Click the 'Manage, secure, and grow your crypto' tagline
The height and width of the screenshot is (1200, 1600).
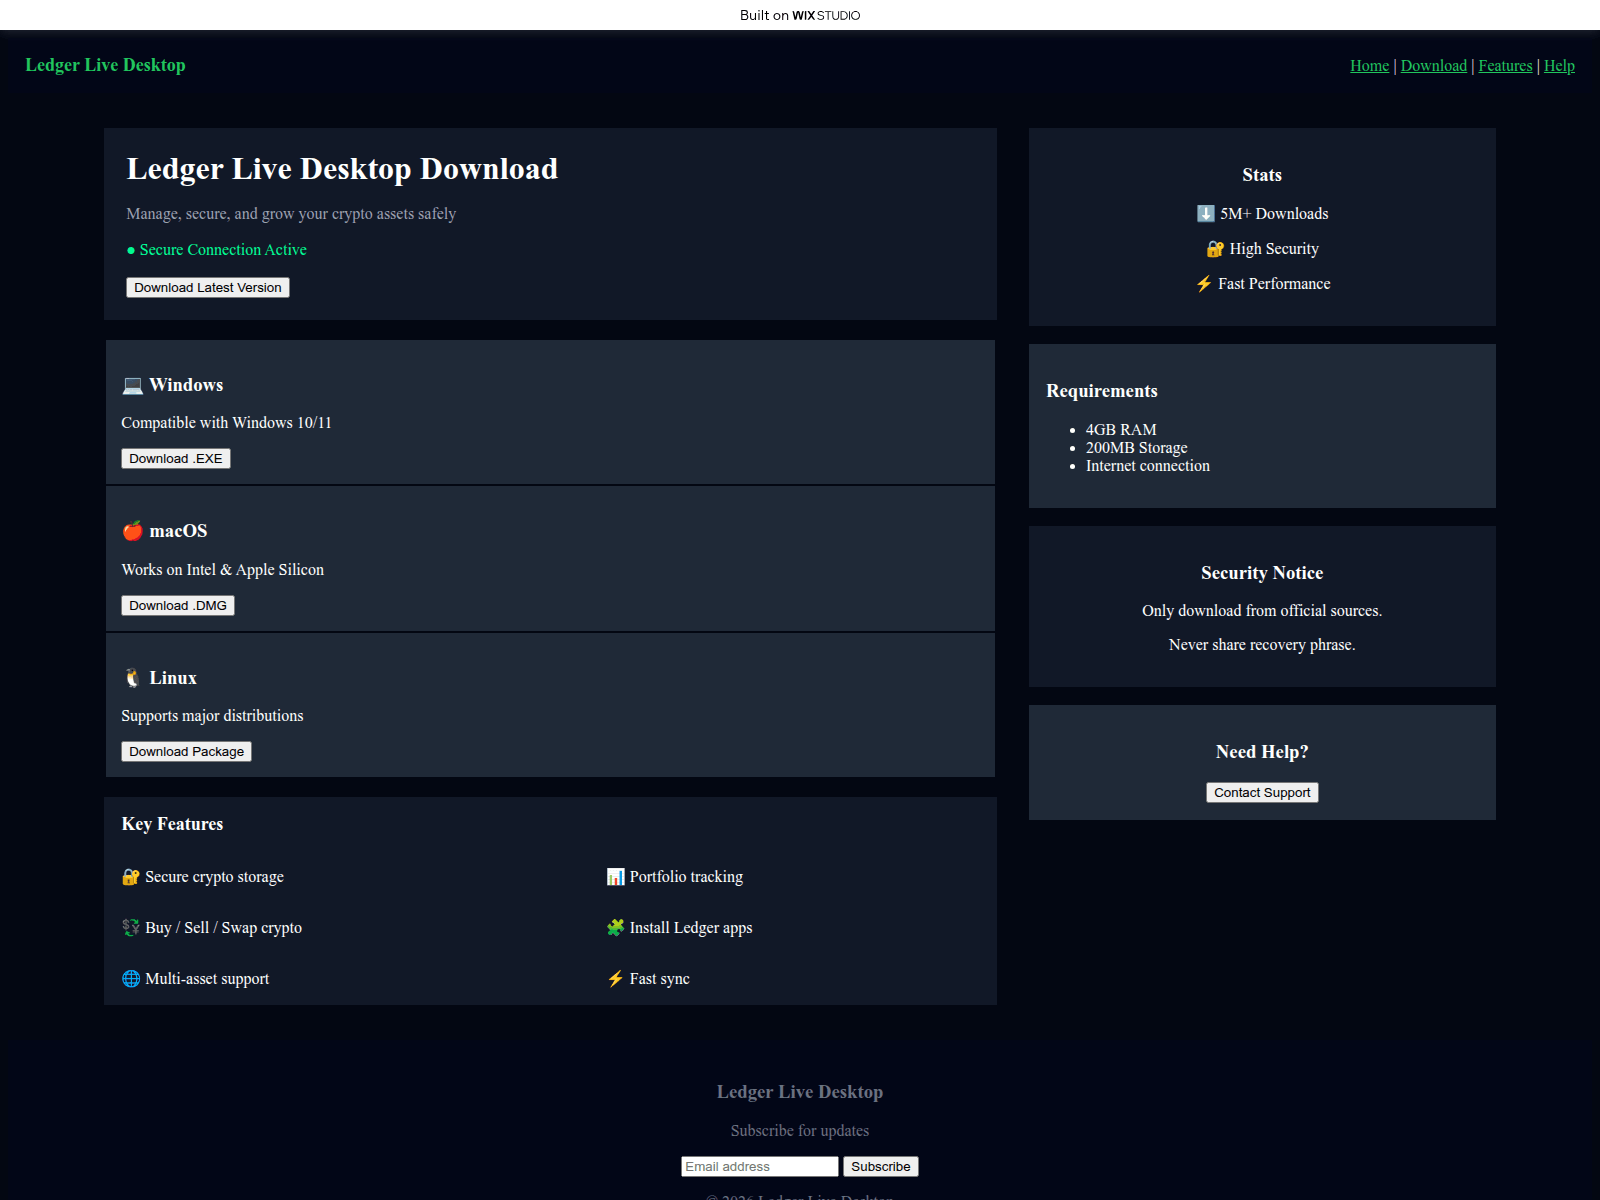tap(291, 214)
